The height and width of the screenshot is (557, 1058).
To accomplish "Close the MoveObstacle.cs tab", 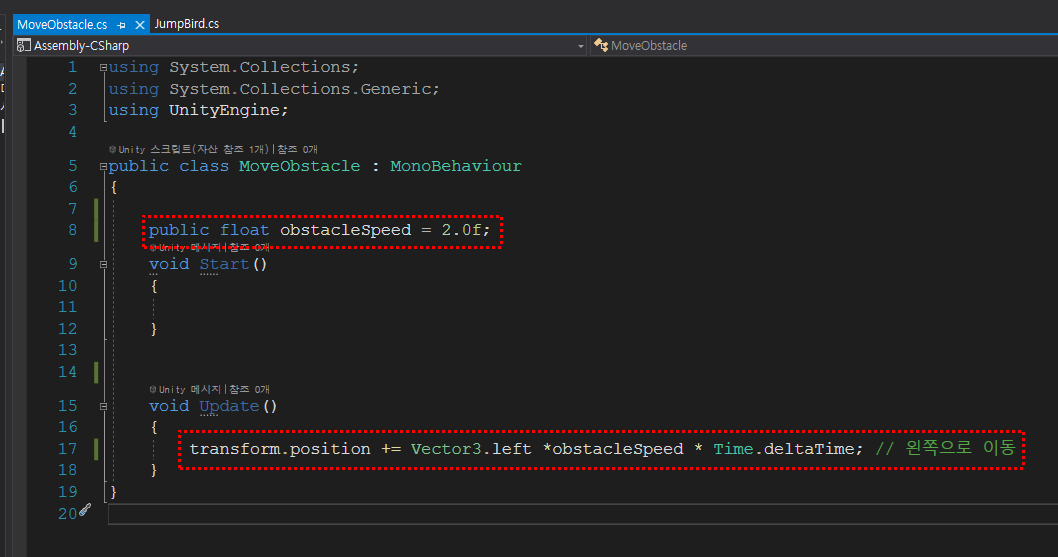I will [x=140, y=25].
